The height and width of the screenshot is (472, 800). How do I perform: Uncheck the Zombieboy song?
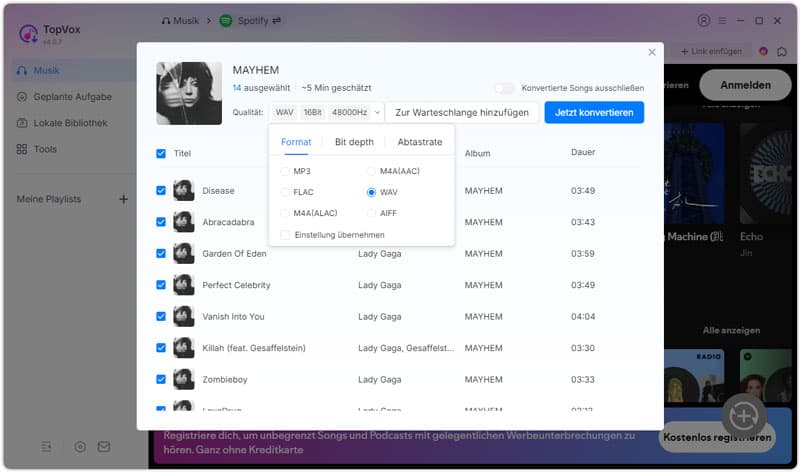(161, 380)
